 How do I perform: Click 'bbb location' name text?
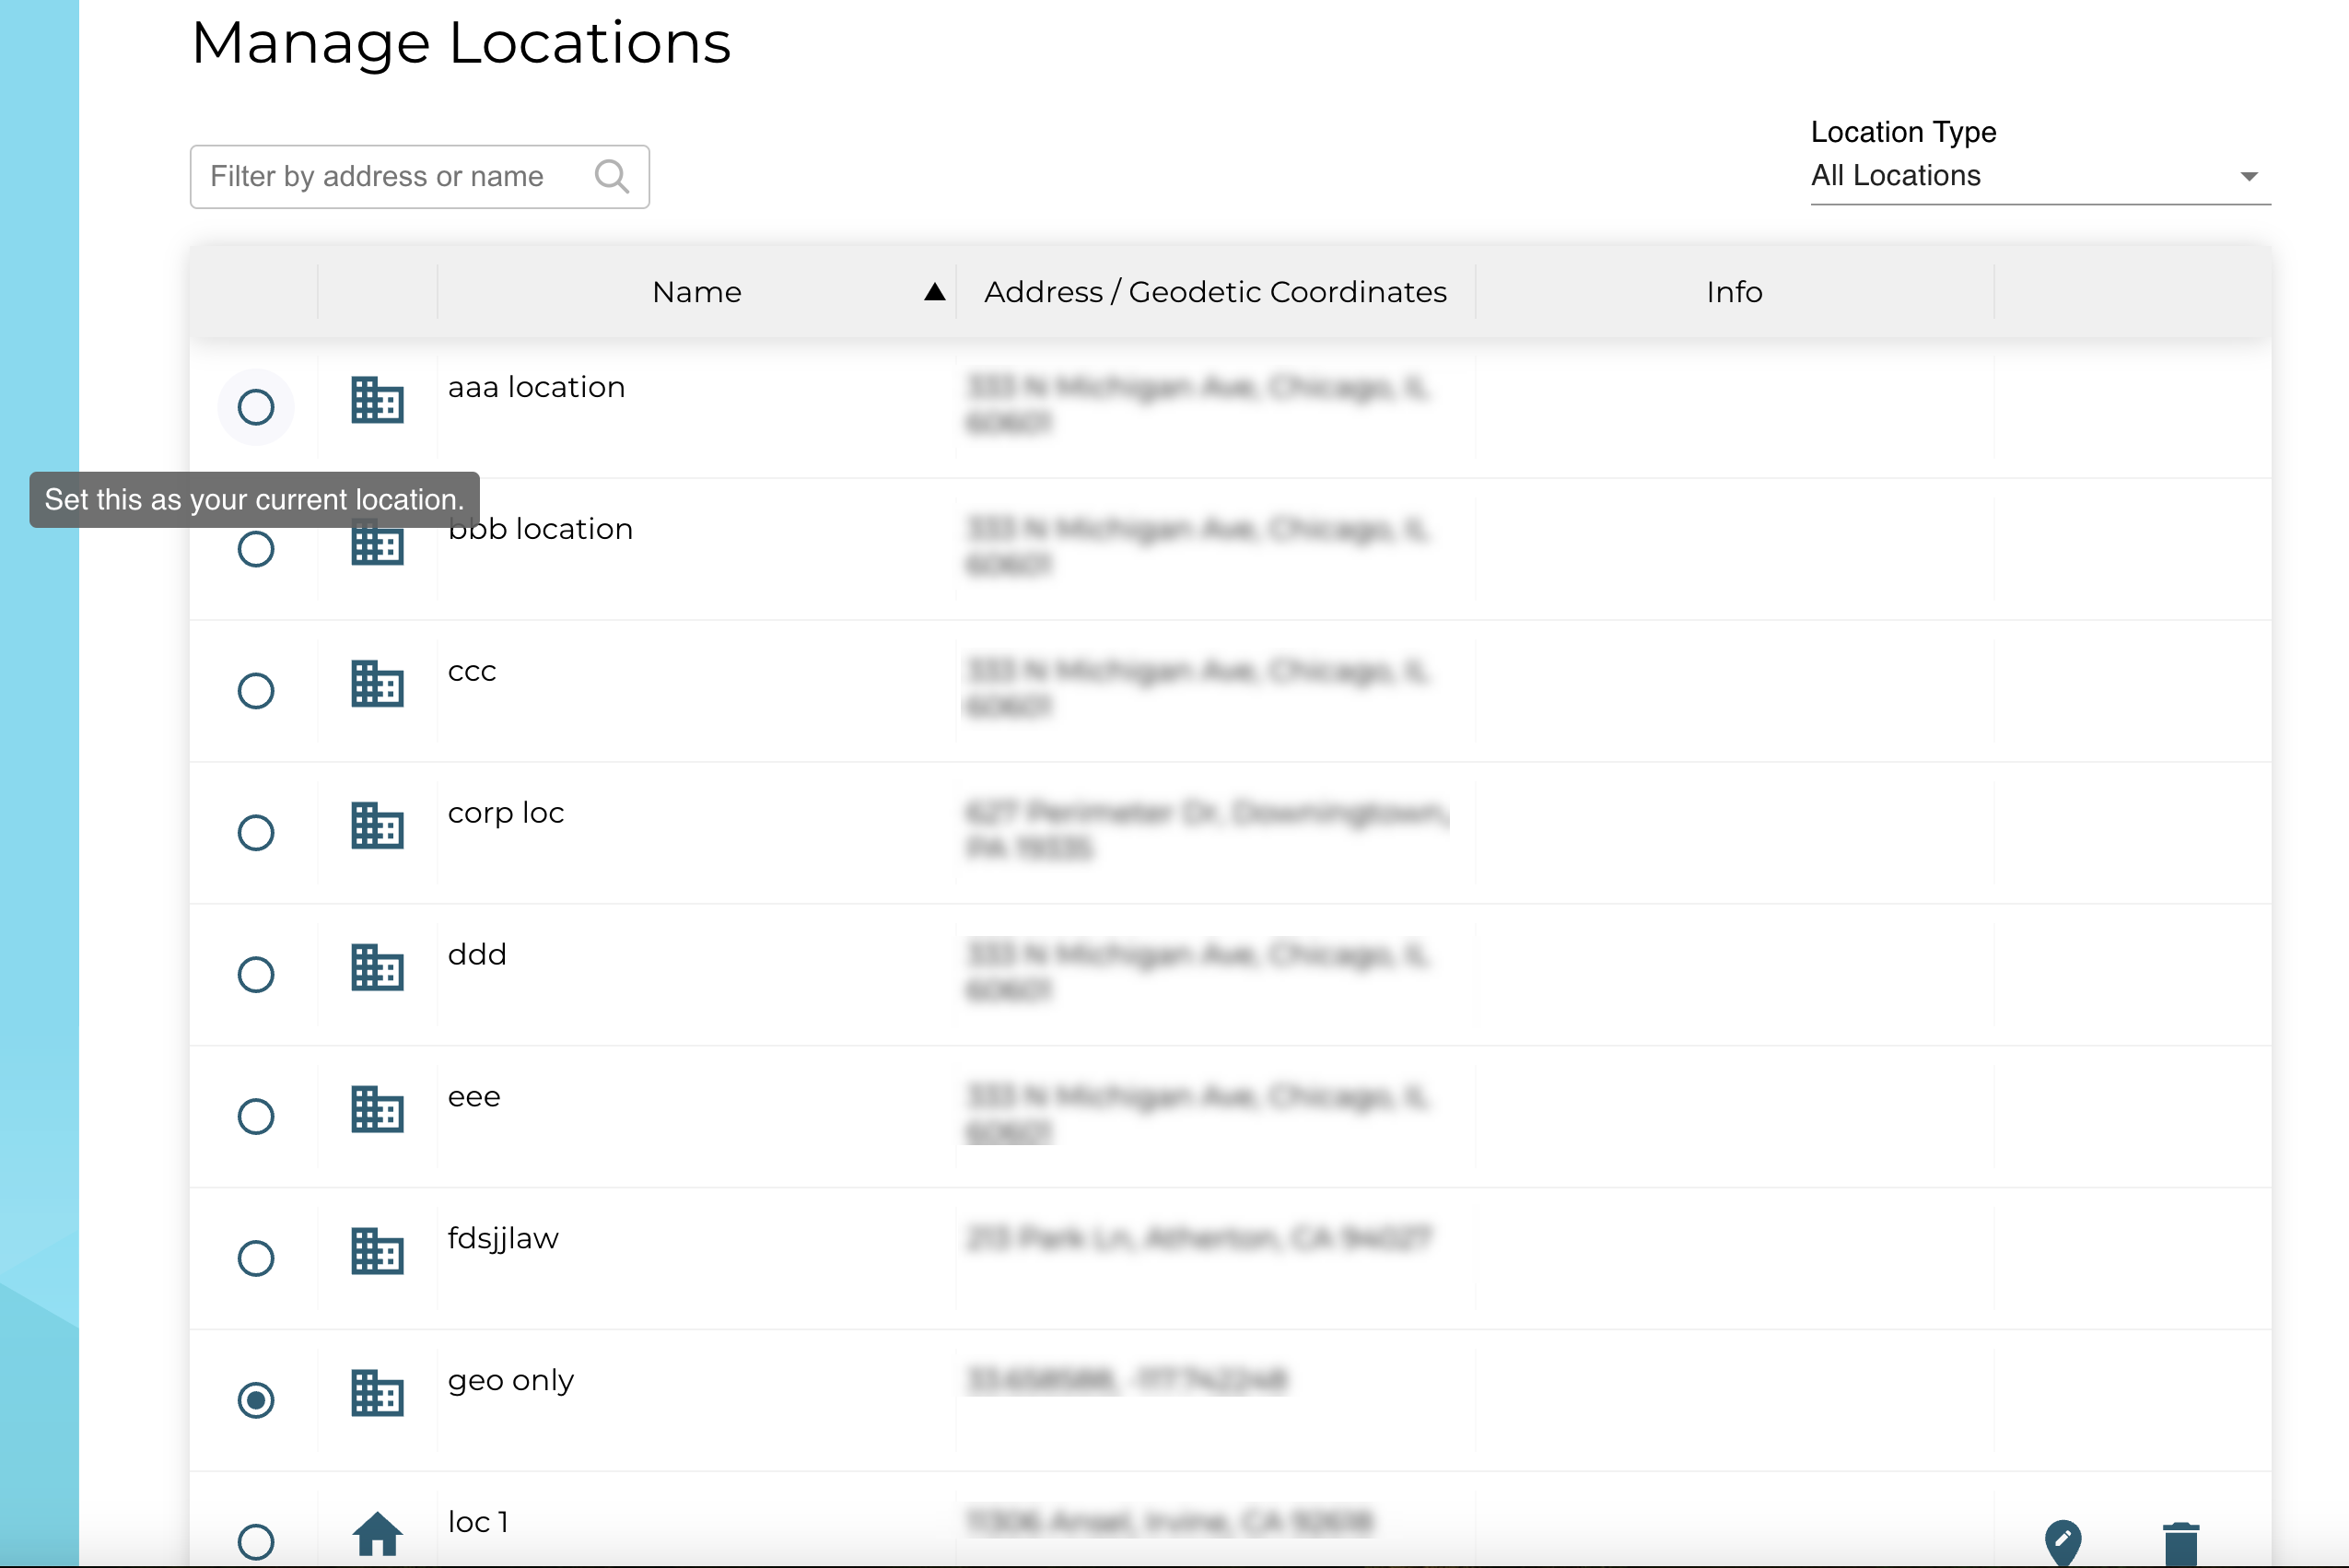(x=540, y=529)
